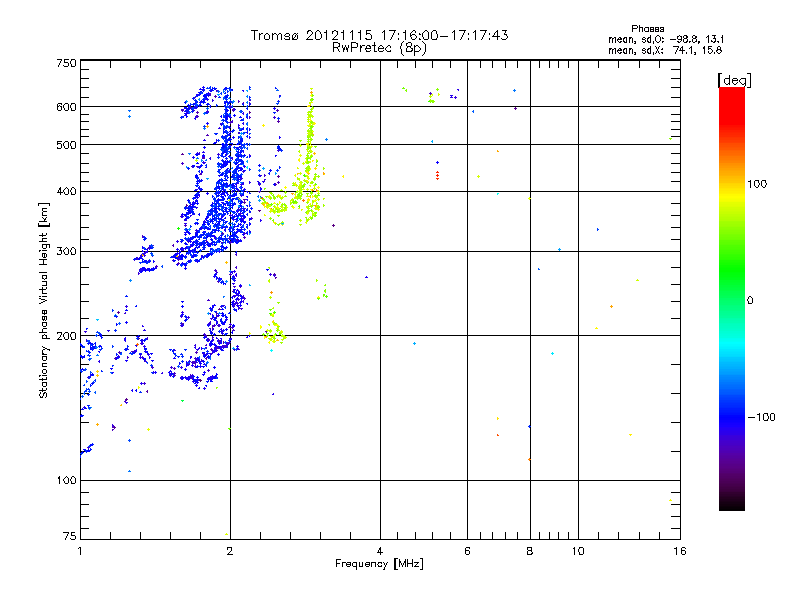Click the black bottom of the colorbar
Viewport: 800px width, 600px height.
click(732, 503)
